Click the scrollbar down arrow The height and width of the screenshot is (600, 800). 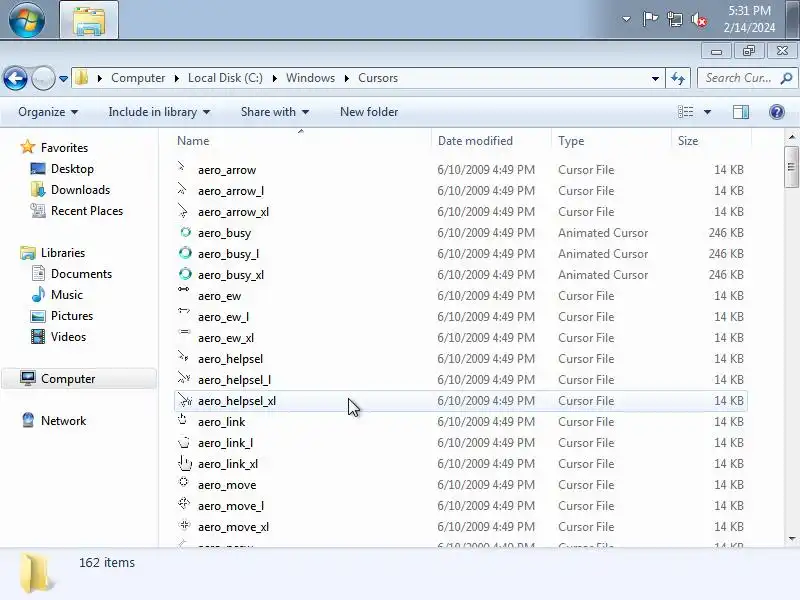791,539
